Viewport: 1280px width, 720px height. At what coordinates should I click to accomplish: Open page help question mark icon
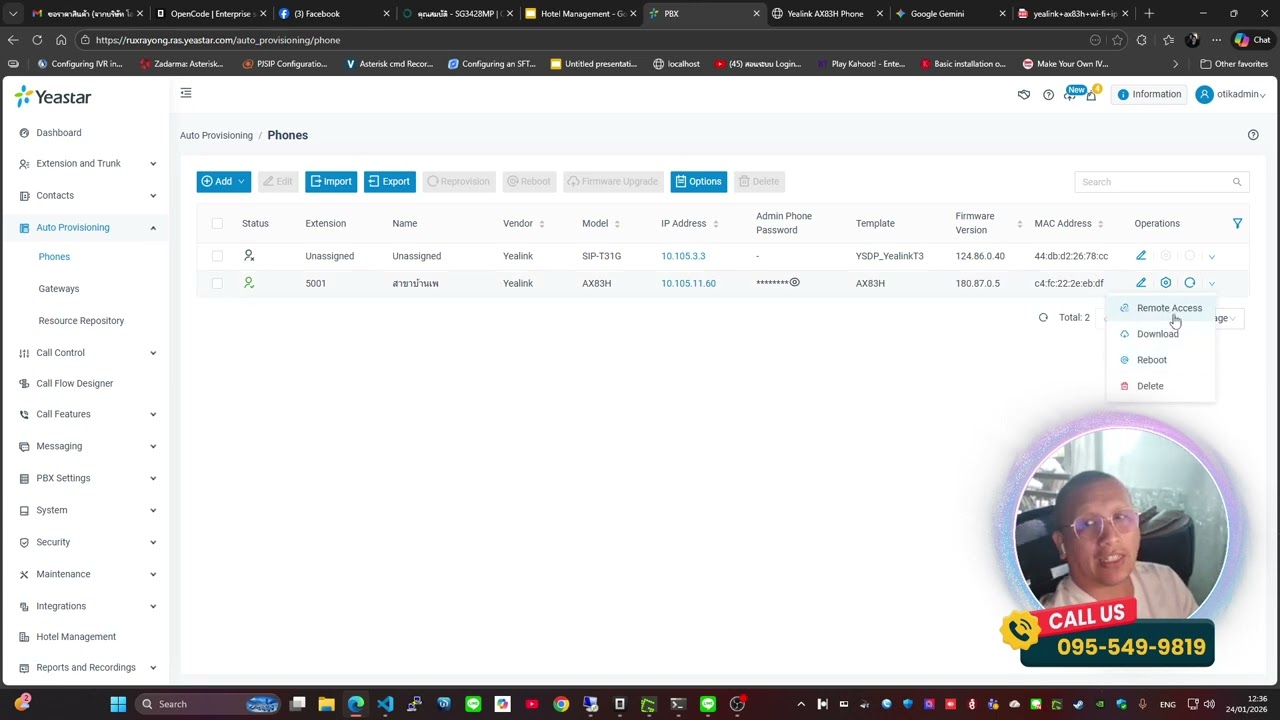[1253, 135]
